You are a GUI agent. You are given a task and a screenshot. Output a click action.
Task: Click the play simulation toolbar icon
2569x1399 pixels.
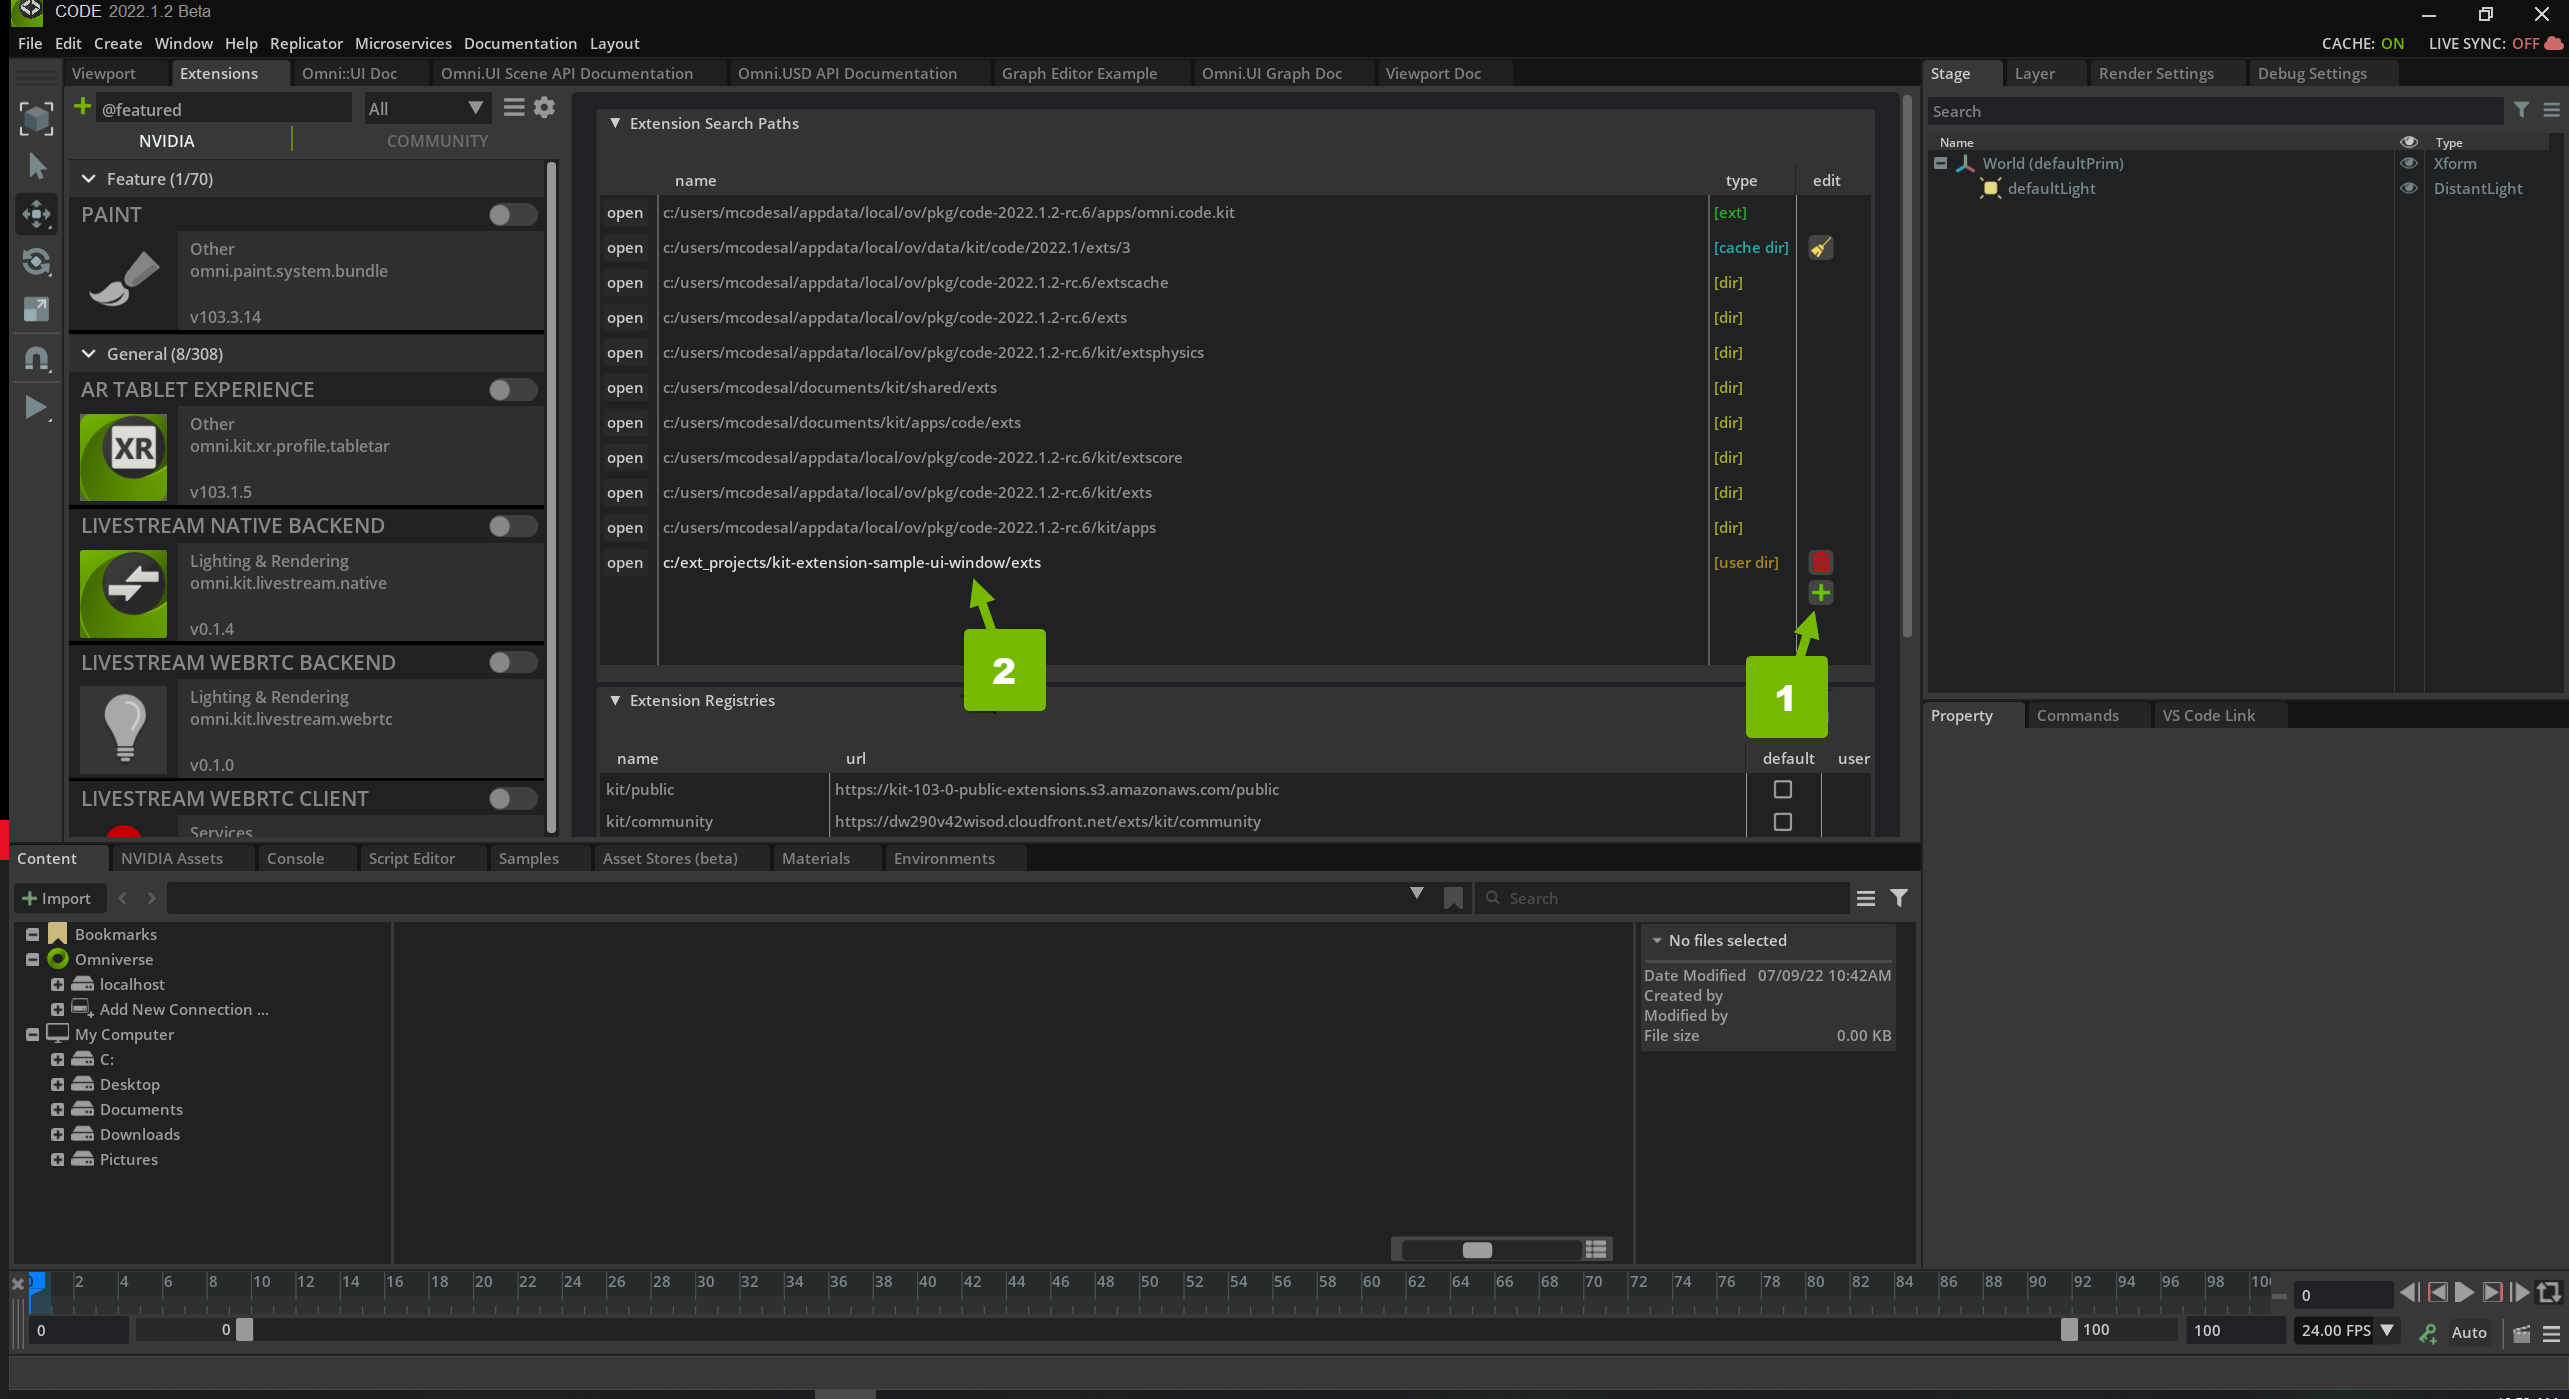pos(37,407)
